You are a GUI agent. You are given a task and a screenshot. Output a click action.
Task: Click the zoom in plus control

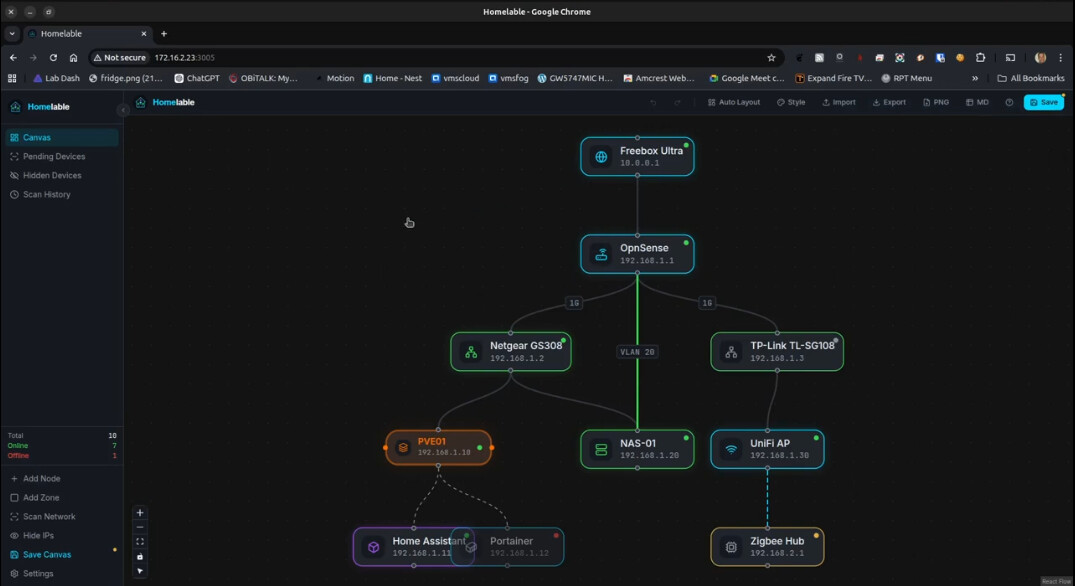coord(140,513)
